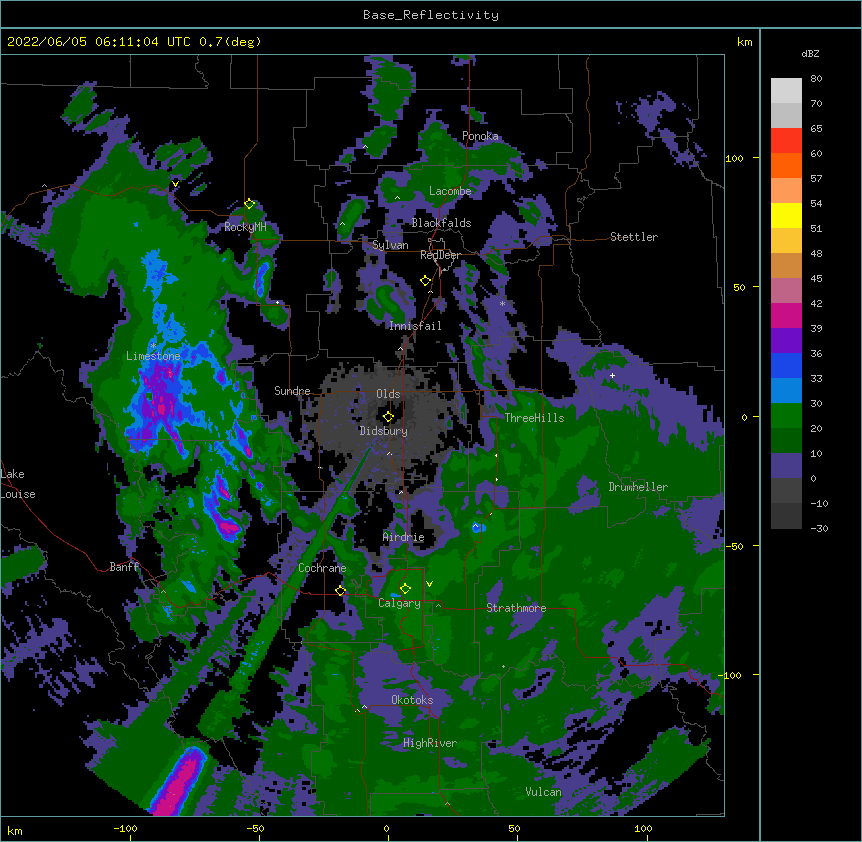Click the 100 tick on the right axis

[734, 158]
